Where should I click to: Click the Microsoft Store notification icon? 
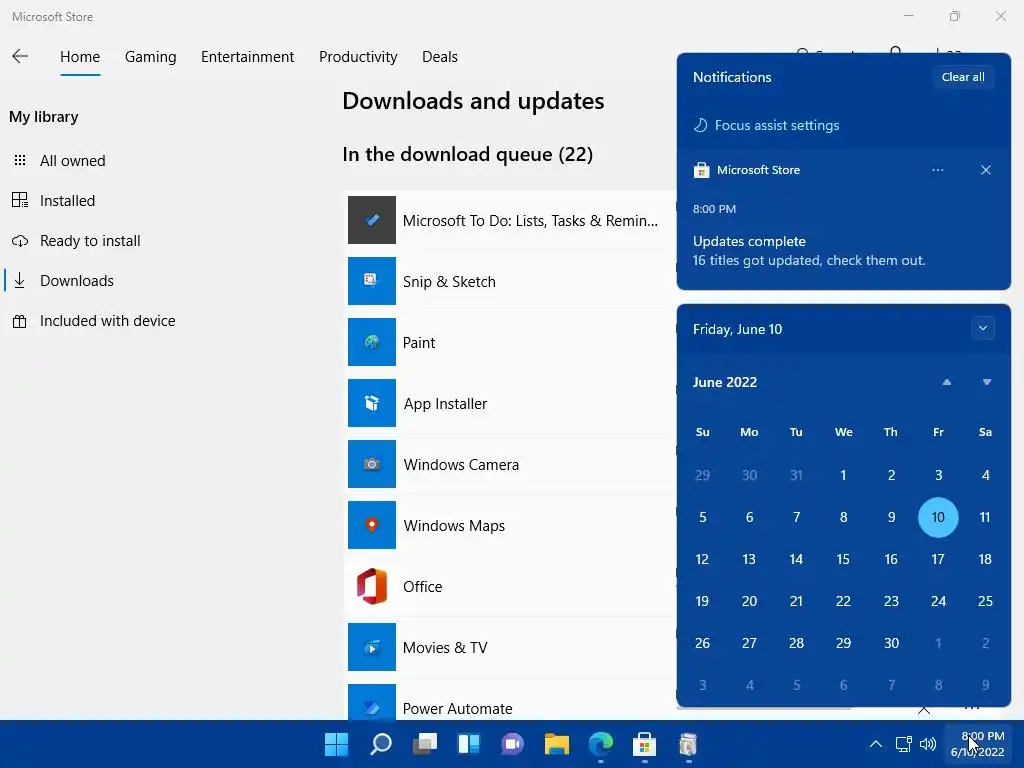pyautogui.click(x=701, y=170)
